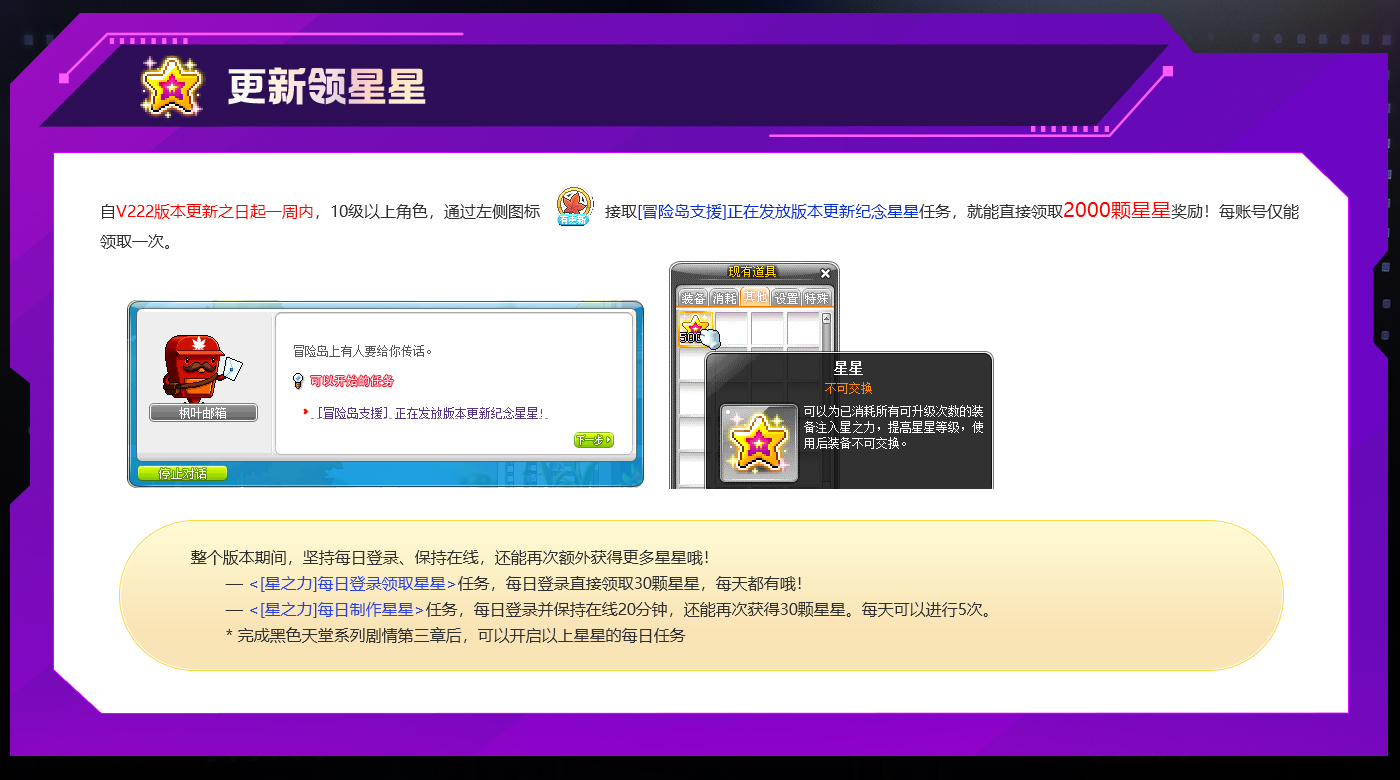This screenshot has width=1400, height=780.
Task: Click the 冒险岛 notifier icon in the description text
Action: [x=574, y=206]
